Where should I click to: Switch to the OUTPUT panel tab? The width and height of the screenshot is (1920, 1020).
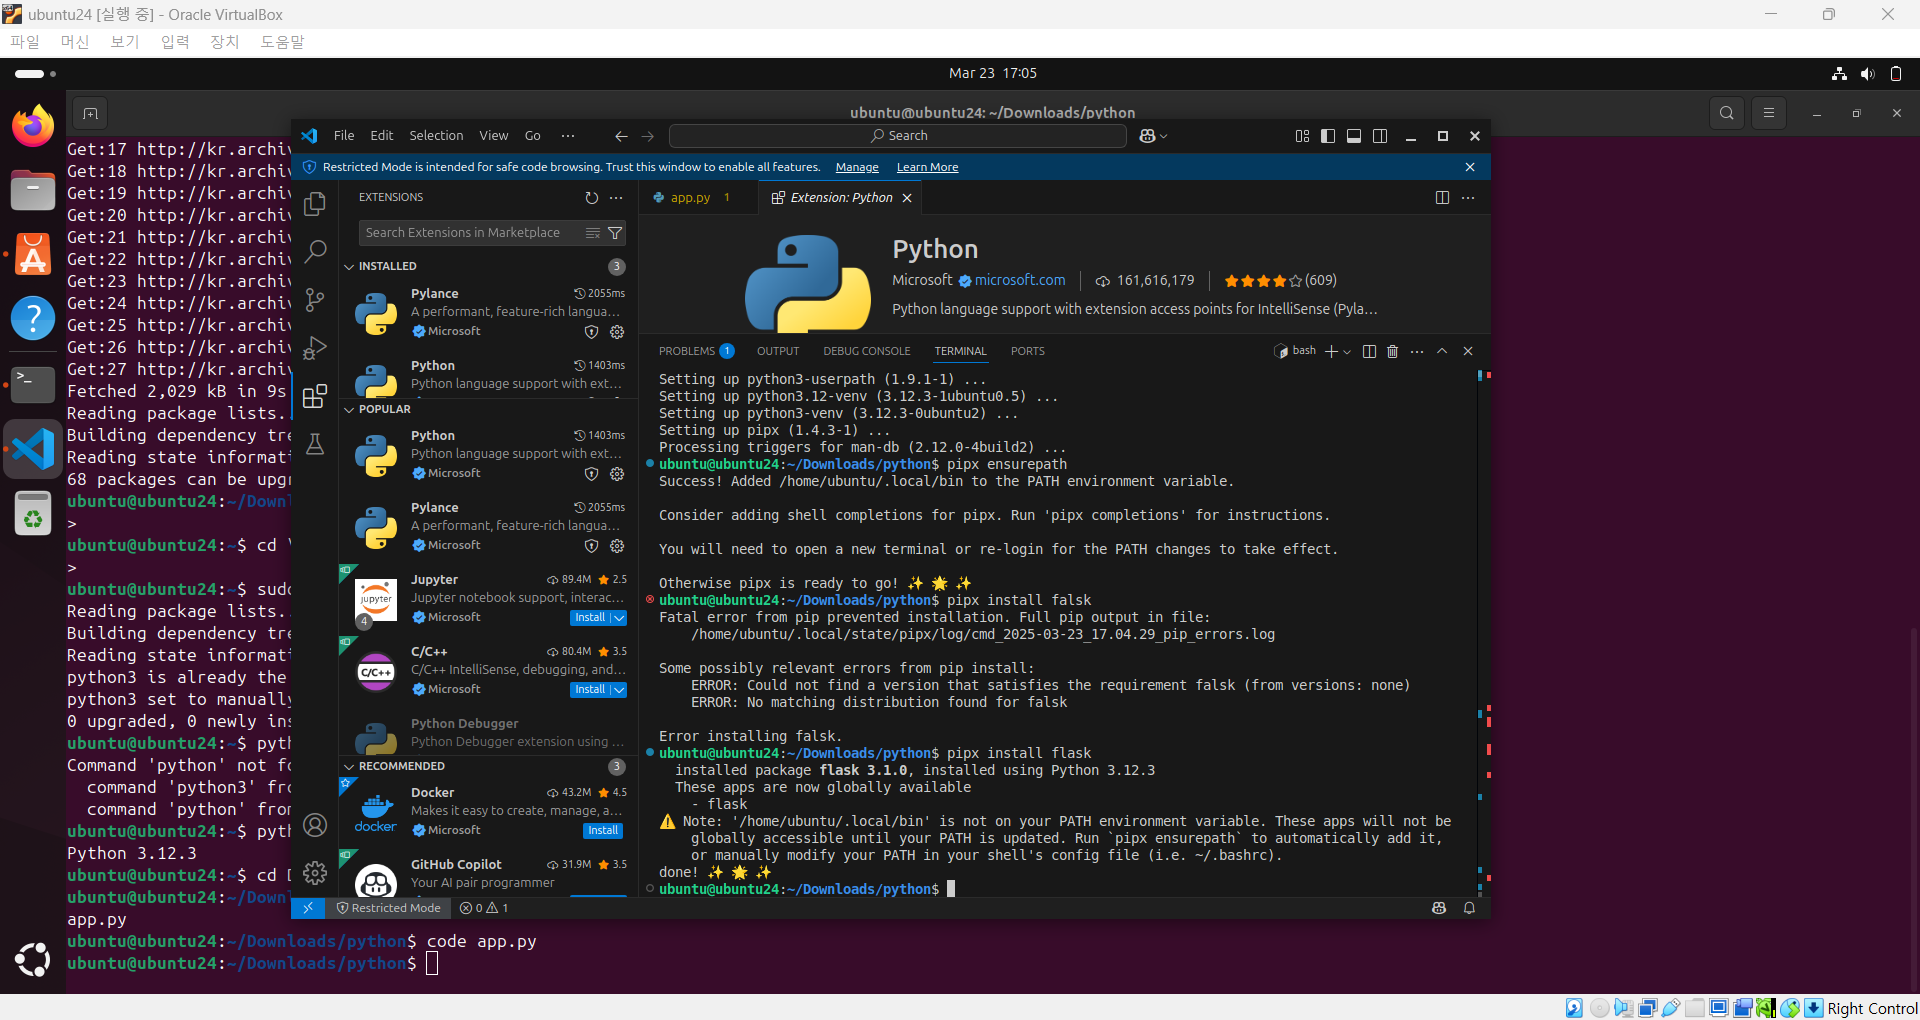[x=778, y=351]
